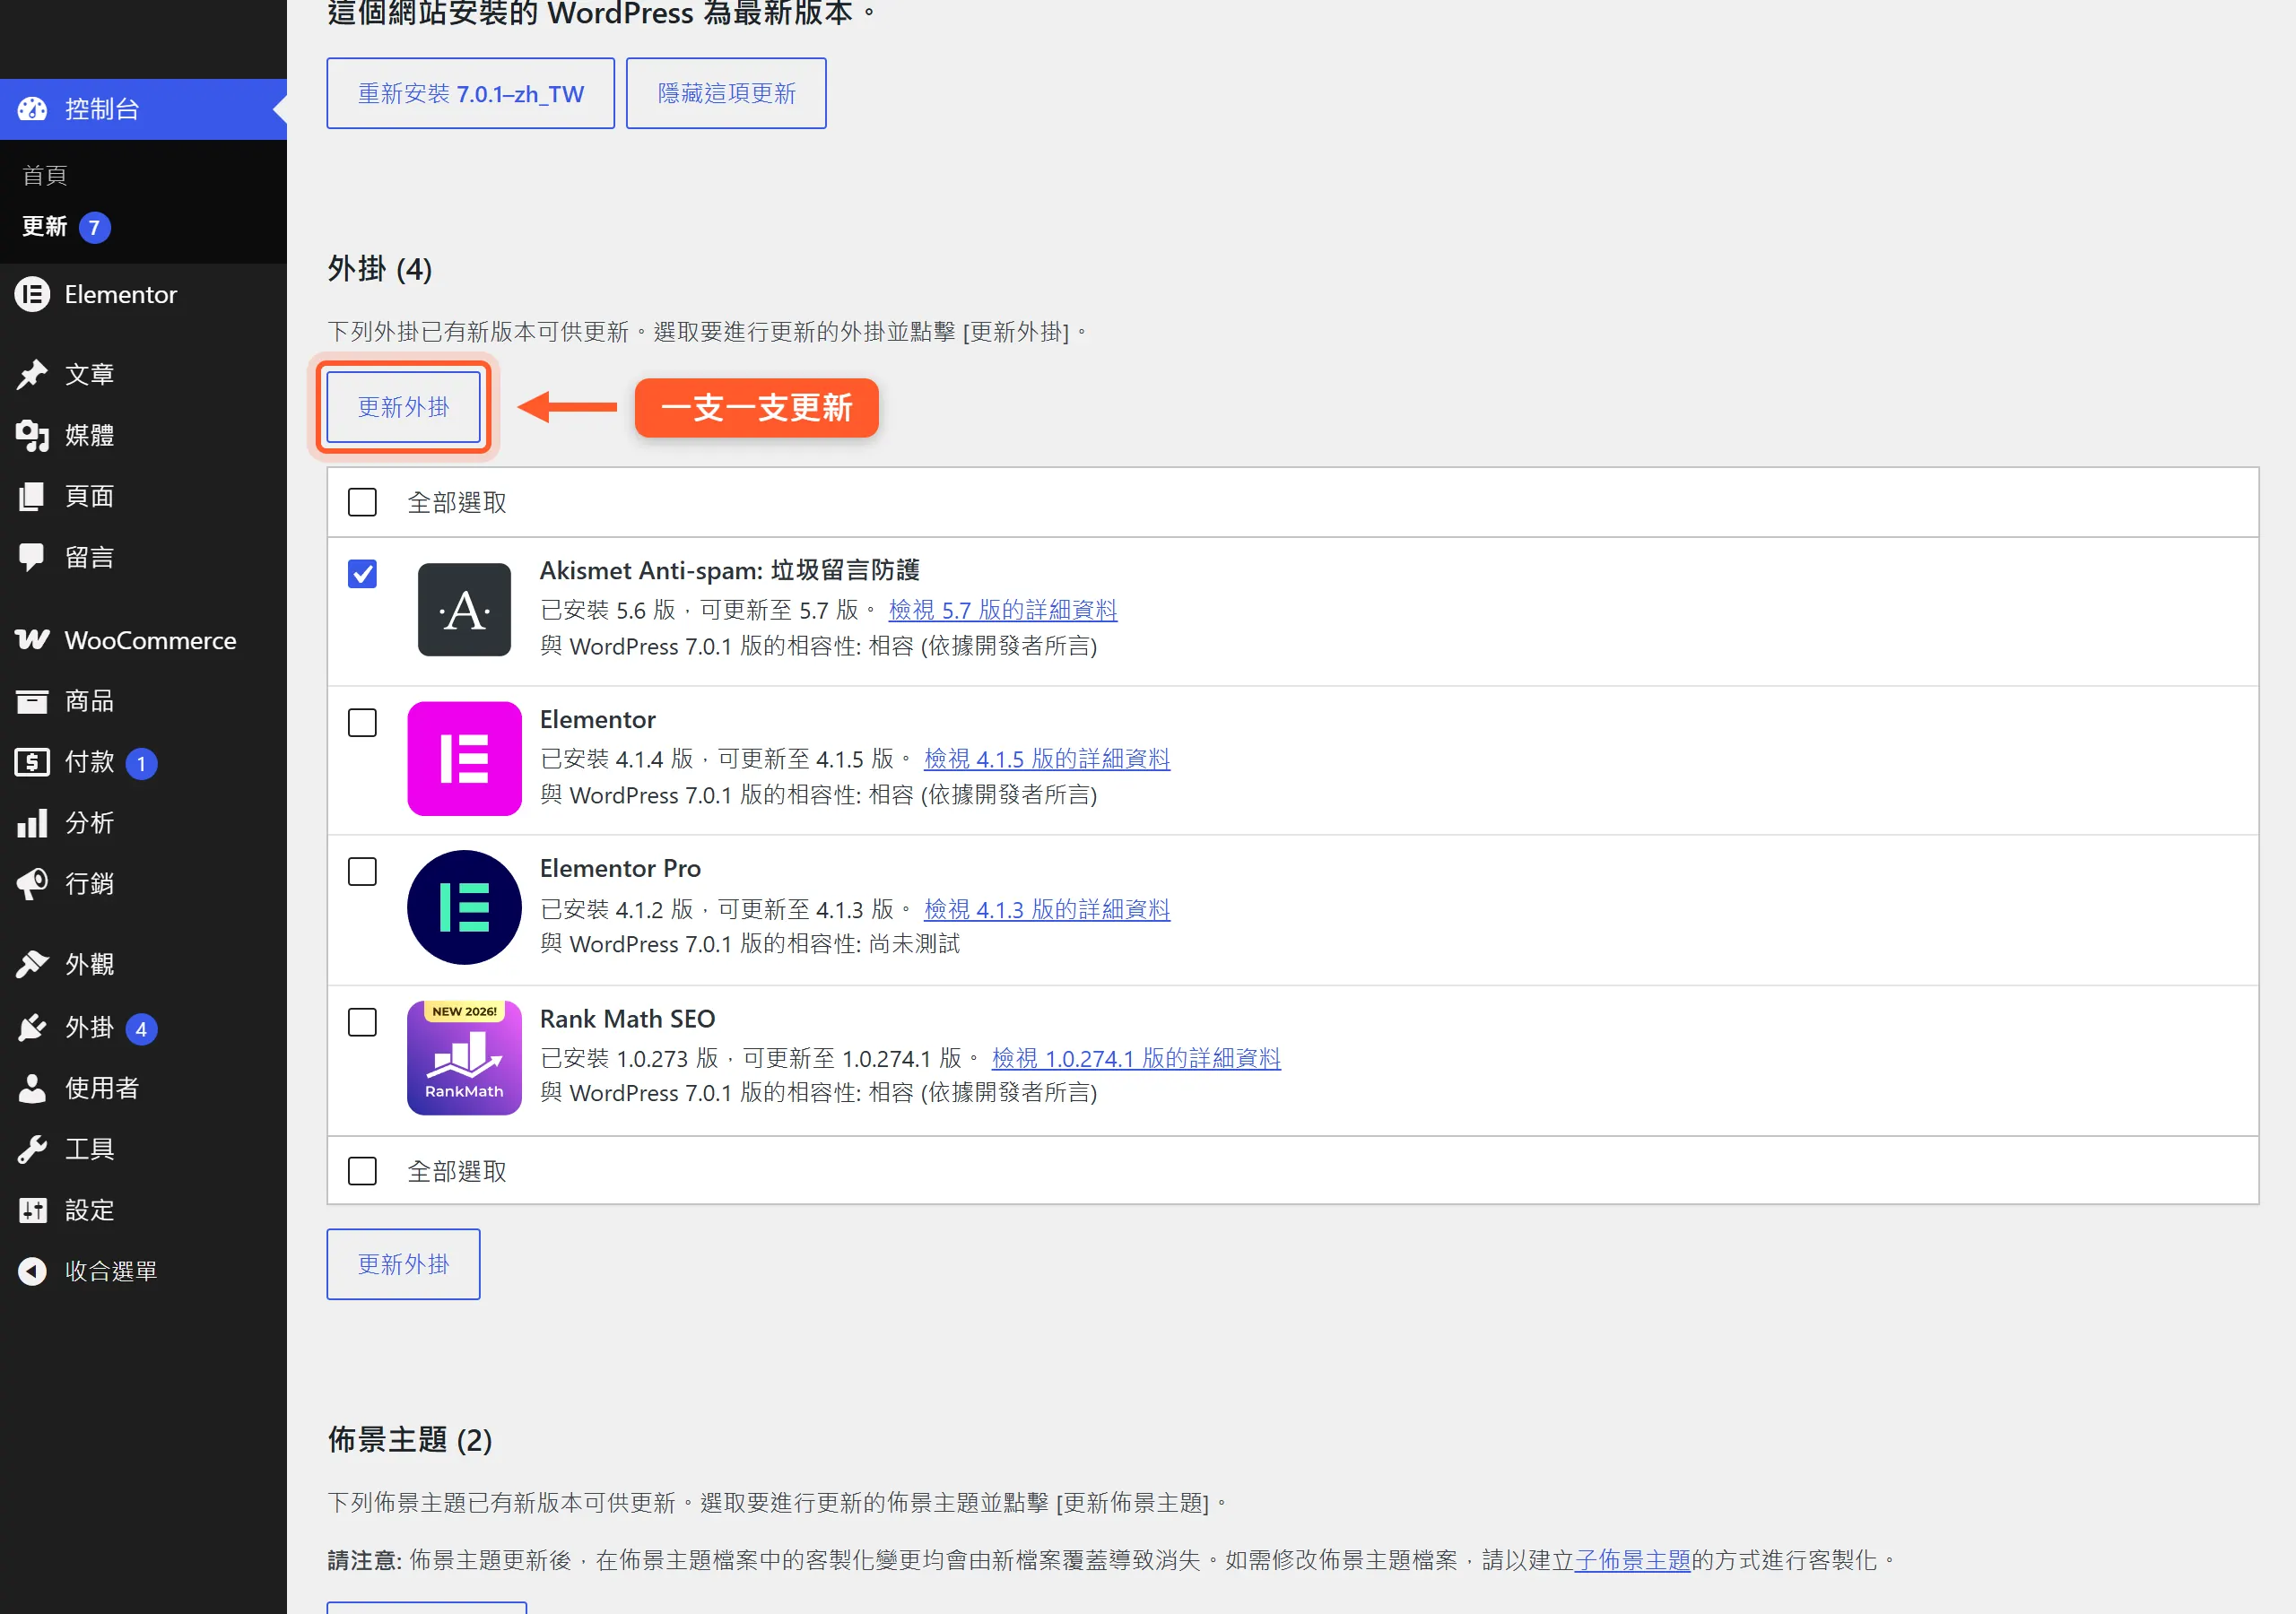The width and height of the screenshot is (2296, 1614).
Task: Check the Elementor plugin checkbox
Action: click(362, 722)
